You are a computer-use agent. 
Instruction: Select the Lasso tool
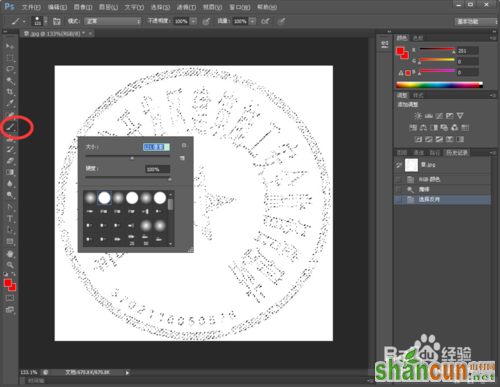(10, 69)
